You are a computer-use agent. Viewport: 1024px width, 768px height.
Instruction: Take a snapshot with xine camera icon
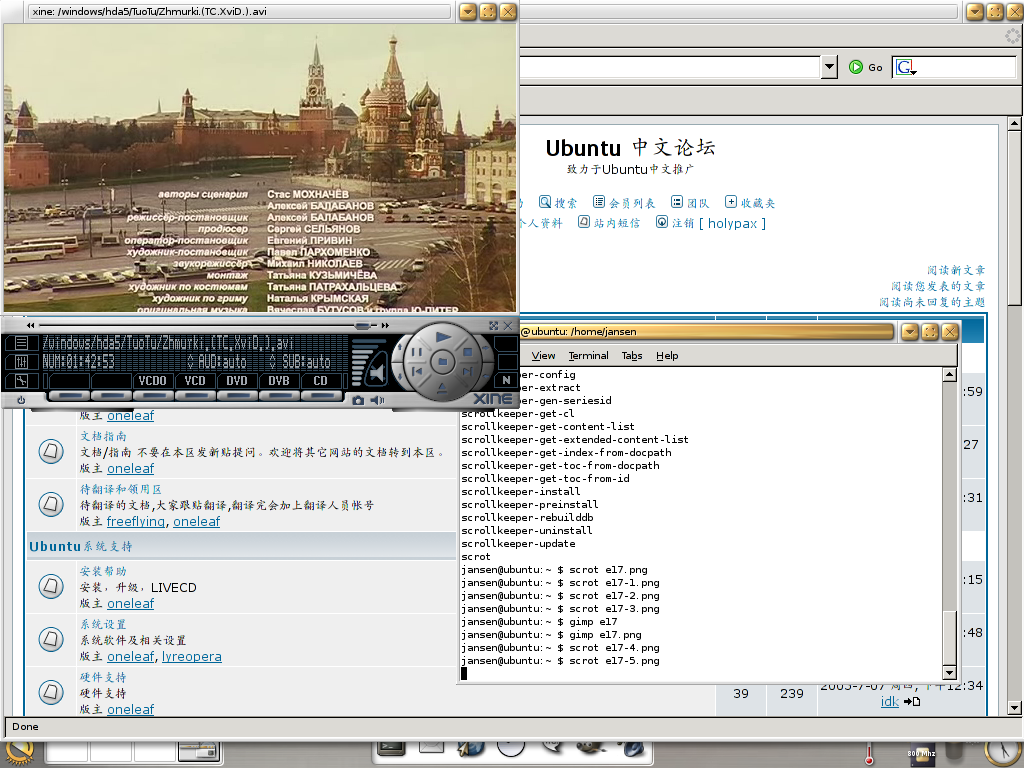358,400
